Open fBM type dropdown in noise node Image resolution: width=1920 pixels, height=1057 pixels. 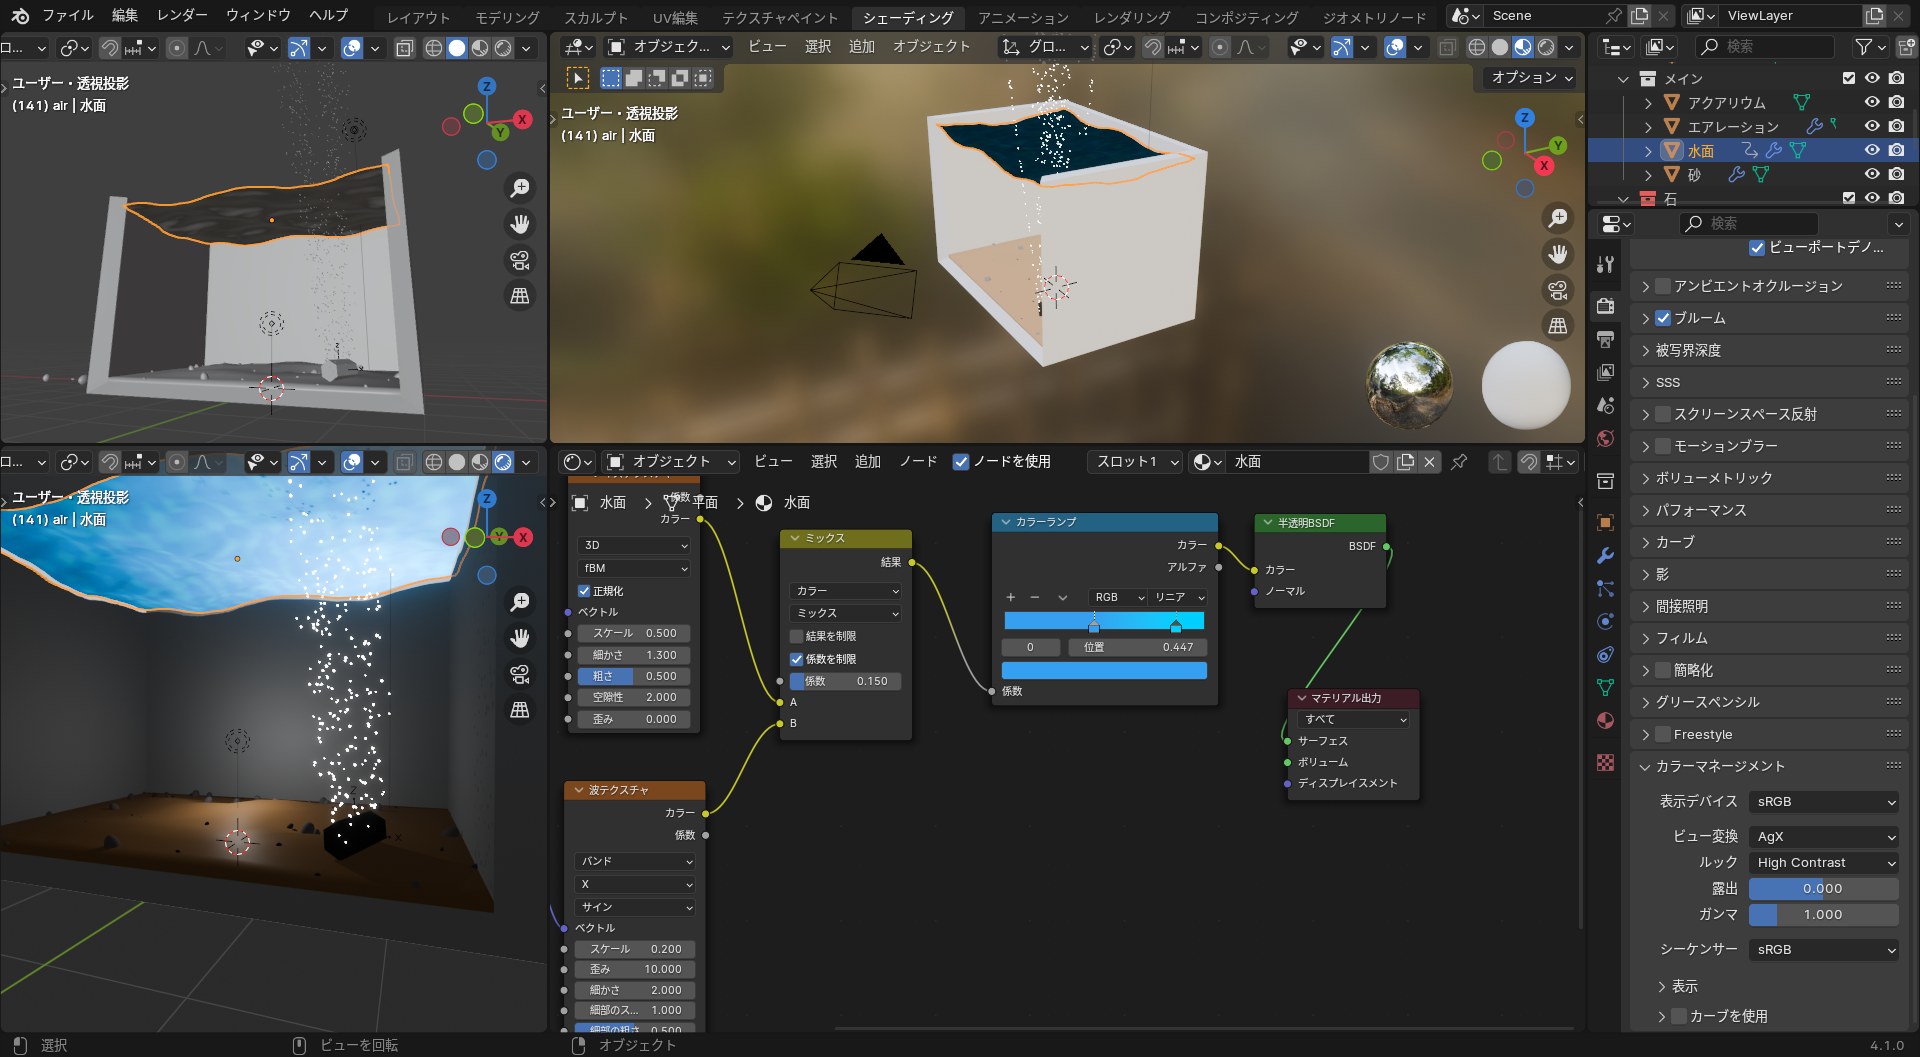click(635, 568)
